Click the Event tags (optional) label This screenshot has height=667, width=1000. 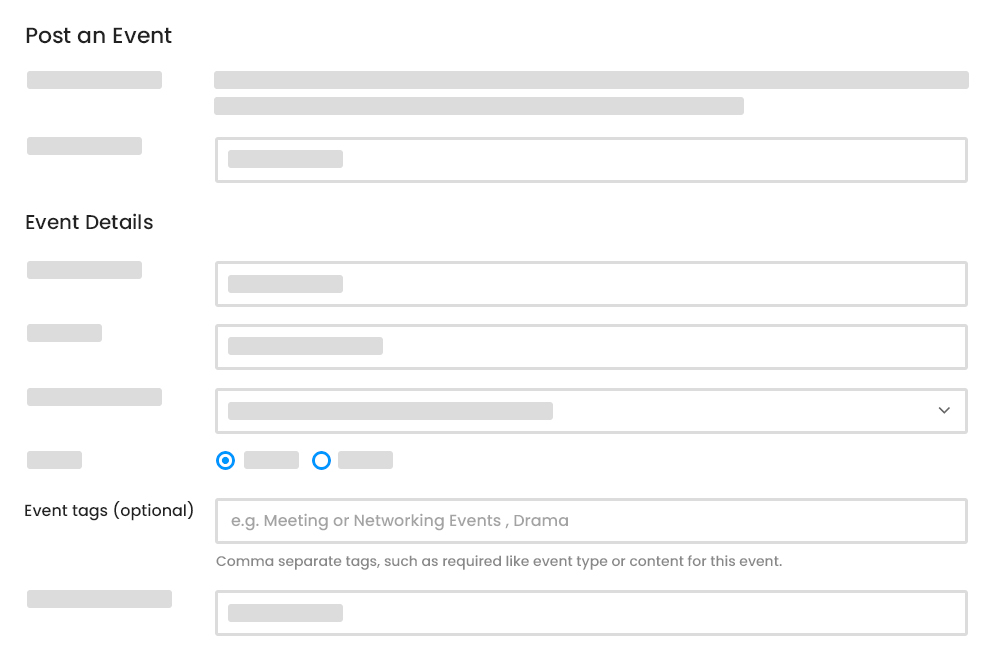tap(108, 510)
